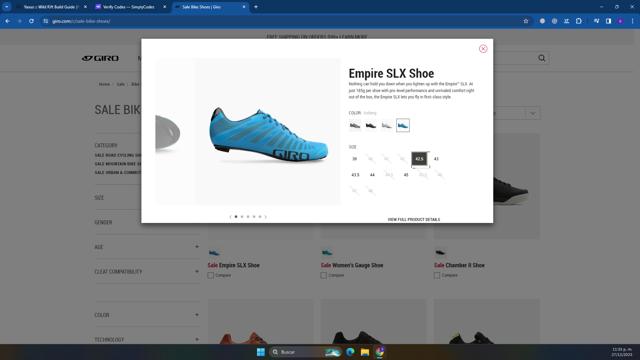The image size is (640, 360).
Task: Click teal swatch under Women's Gauge Shoe card
Action: (x=327, y=253)
